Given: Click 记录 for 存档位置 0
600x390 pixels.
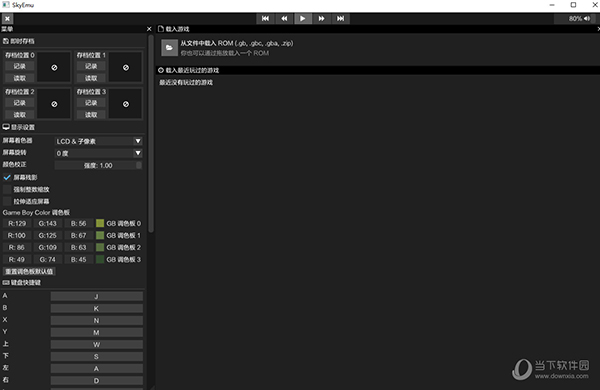Looking at the screenshot, I should (20, 66).
